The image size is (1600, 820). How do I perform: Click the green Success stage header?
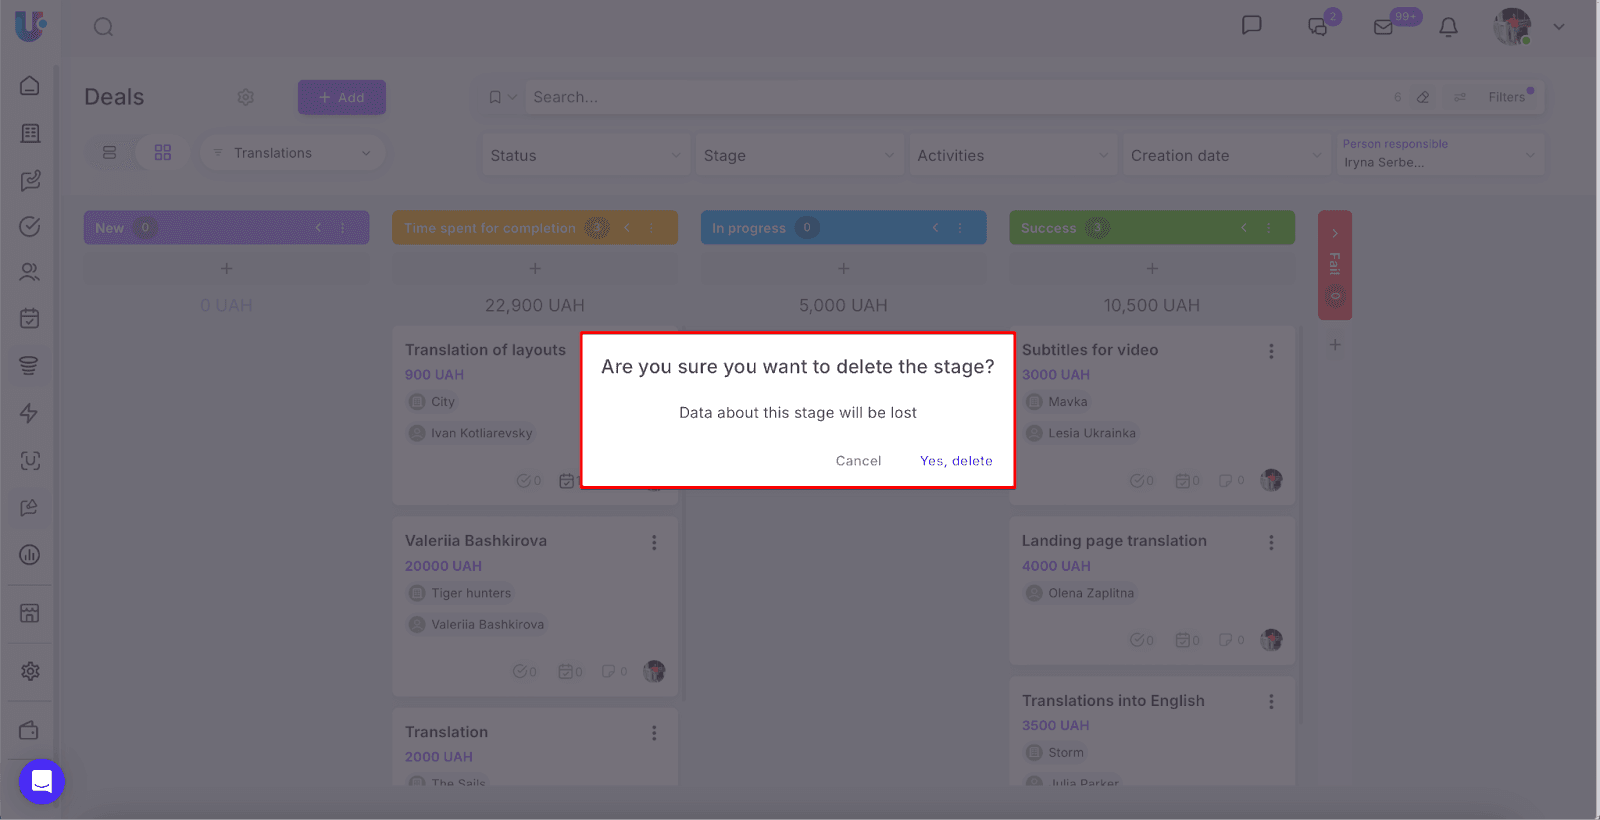point(1150,228)
